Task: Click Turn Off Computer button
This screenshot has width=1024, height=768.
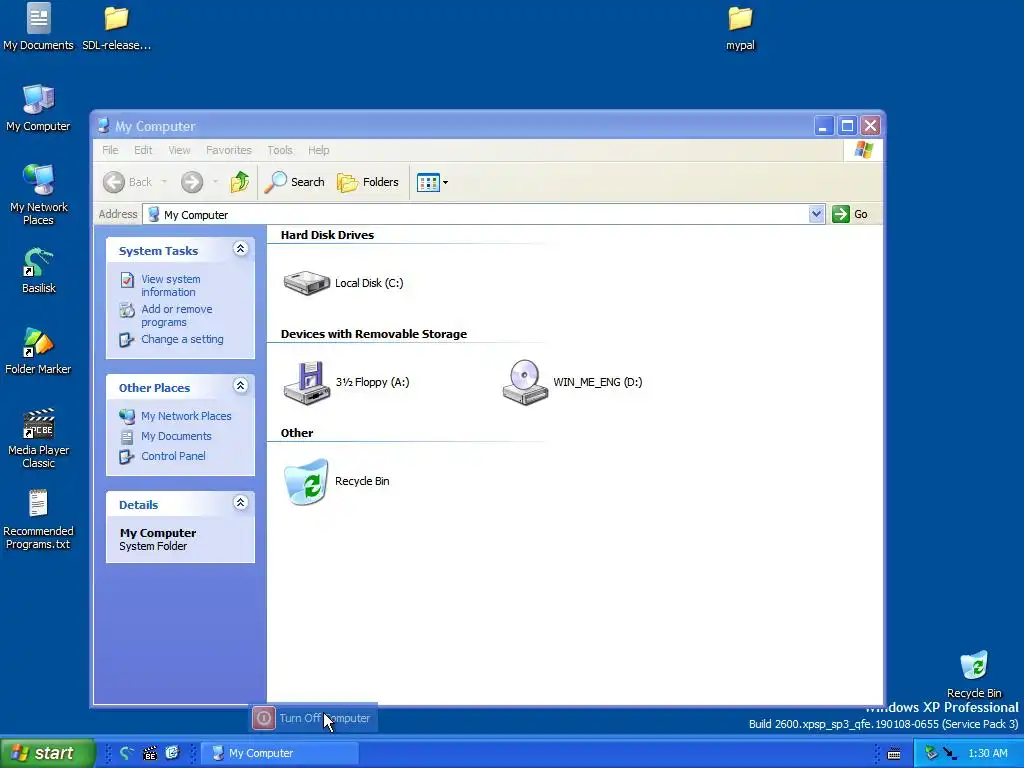Action: click(x=313, y=718)
